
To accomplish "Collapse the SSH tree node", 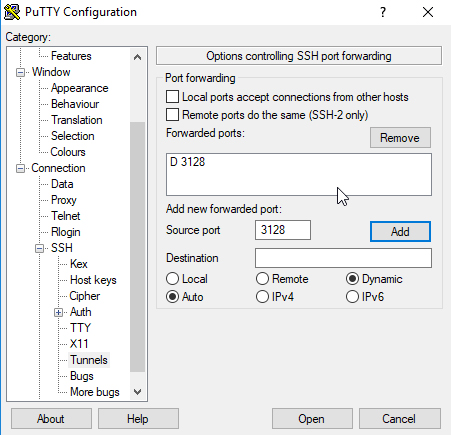I will pos(40,248).
